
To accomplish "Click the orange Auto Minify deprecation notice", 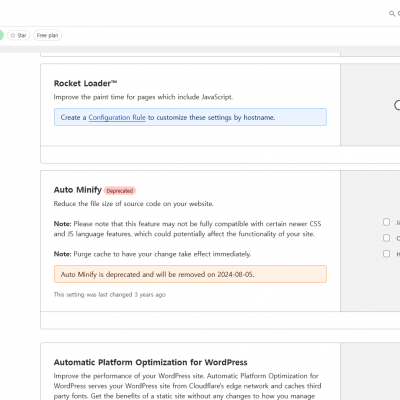I will point(190,274).
